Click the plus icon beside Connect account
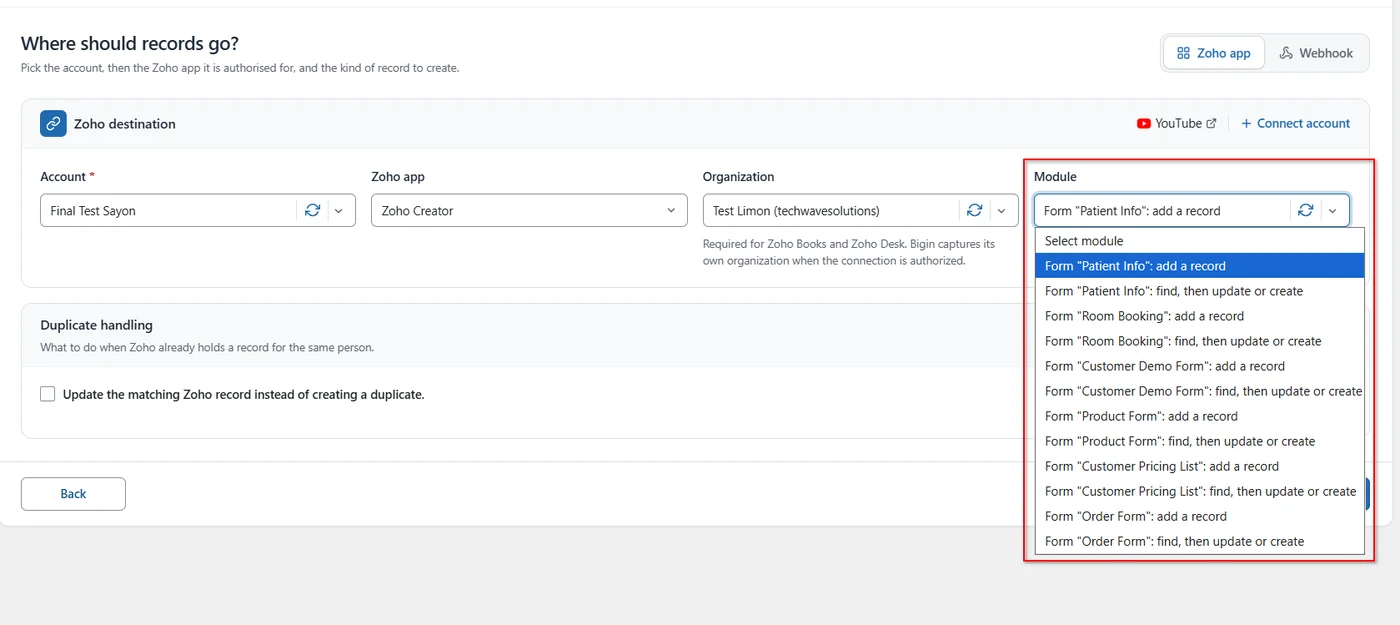 click(x=1246, y=124)
